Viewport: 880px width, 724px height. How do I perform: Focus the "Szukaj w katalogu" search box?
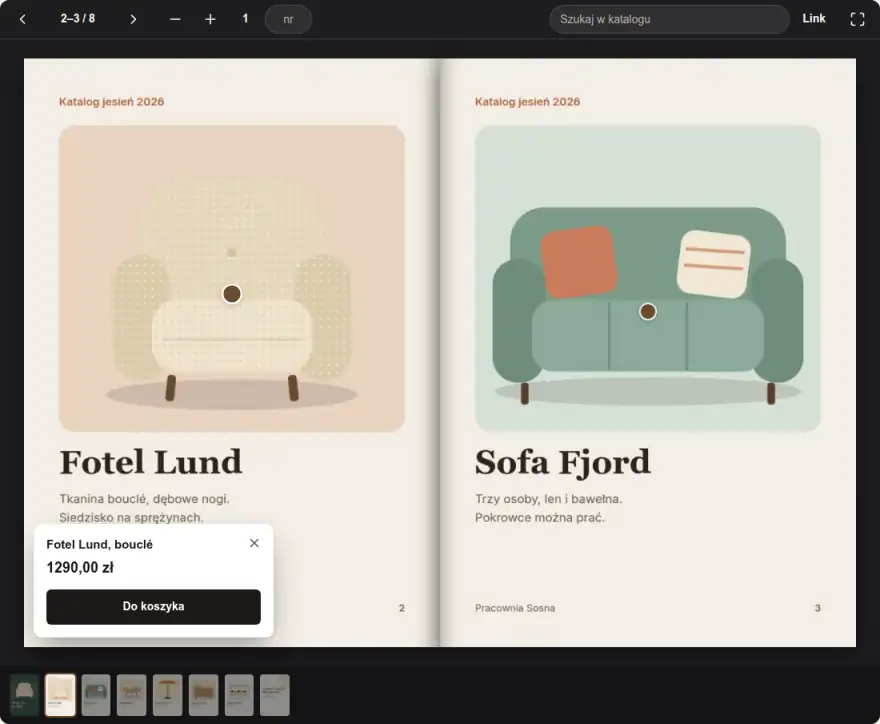click(x=669, y=19)
